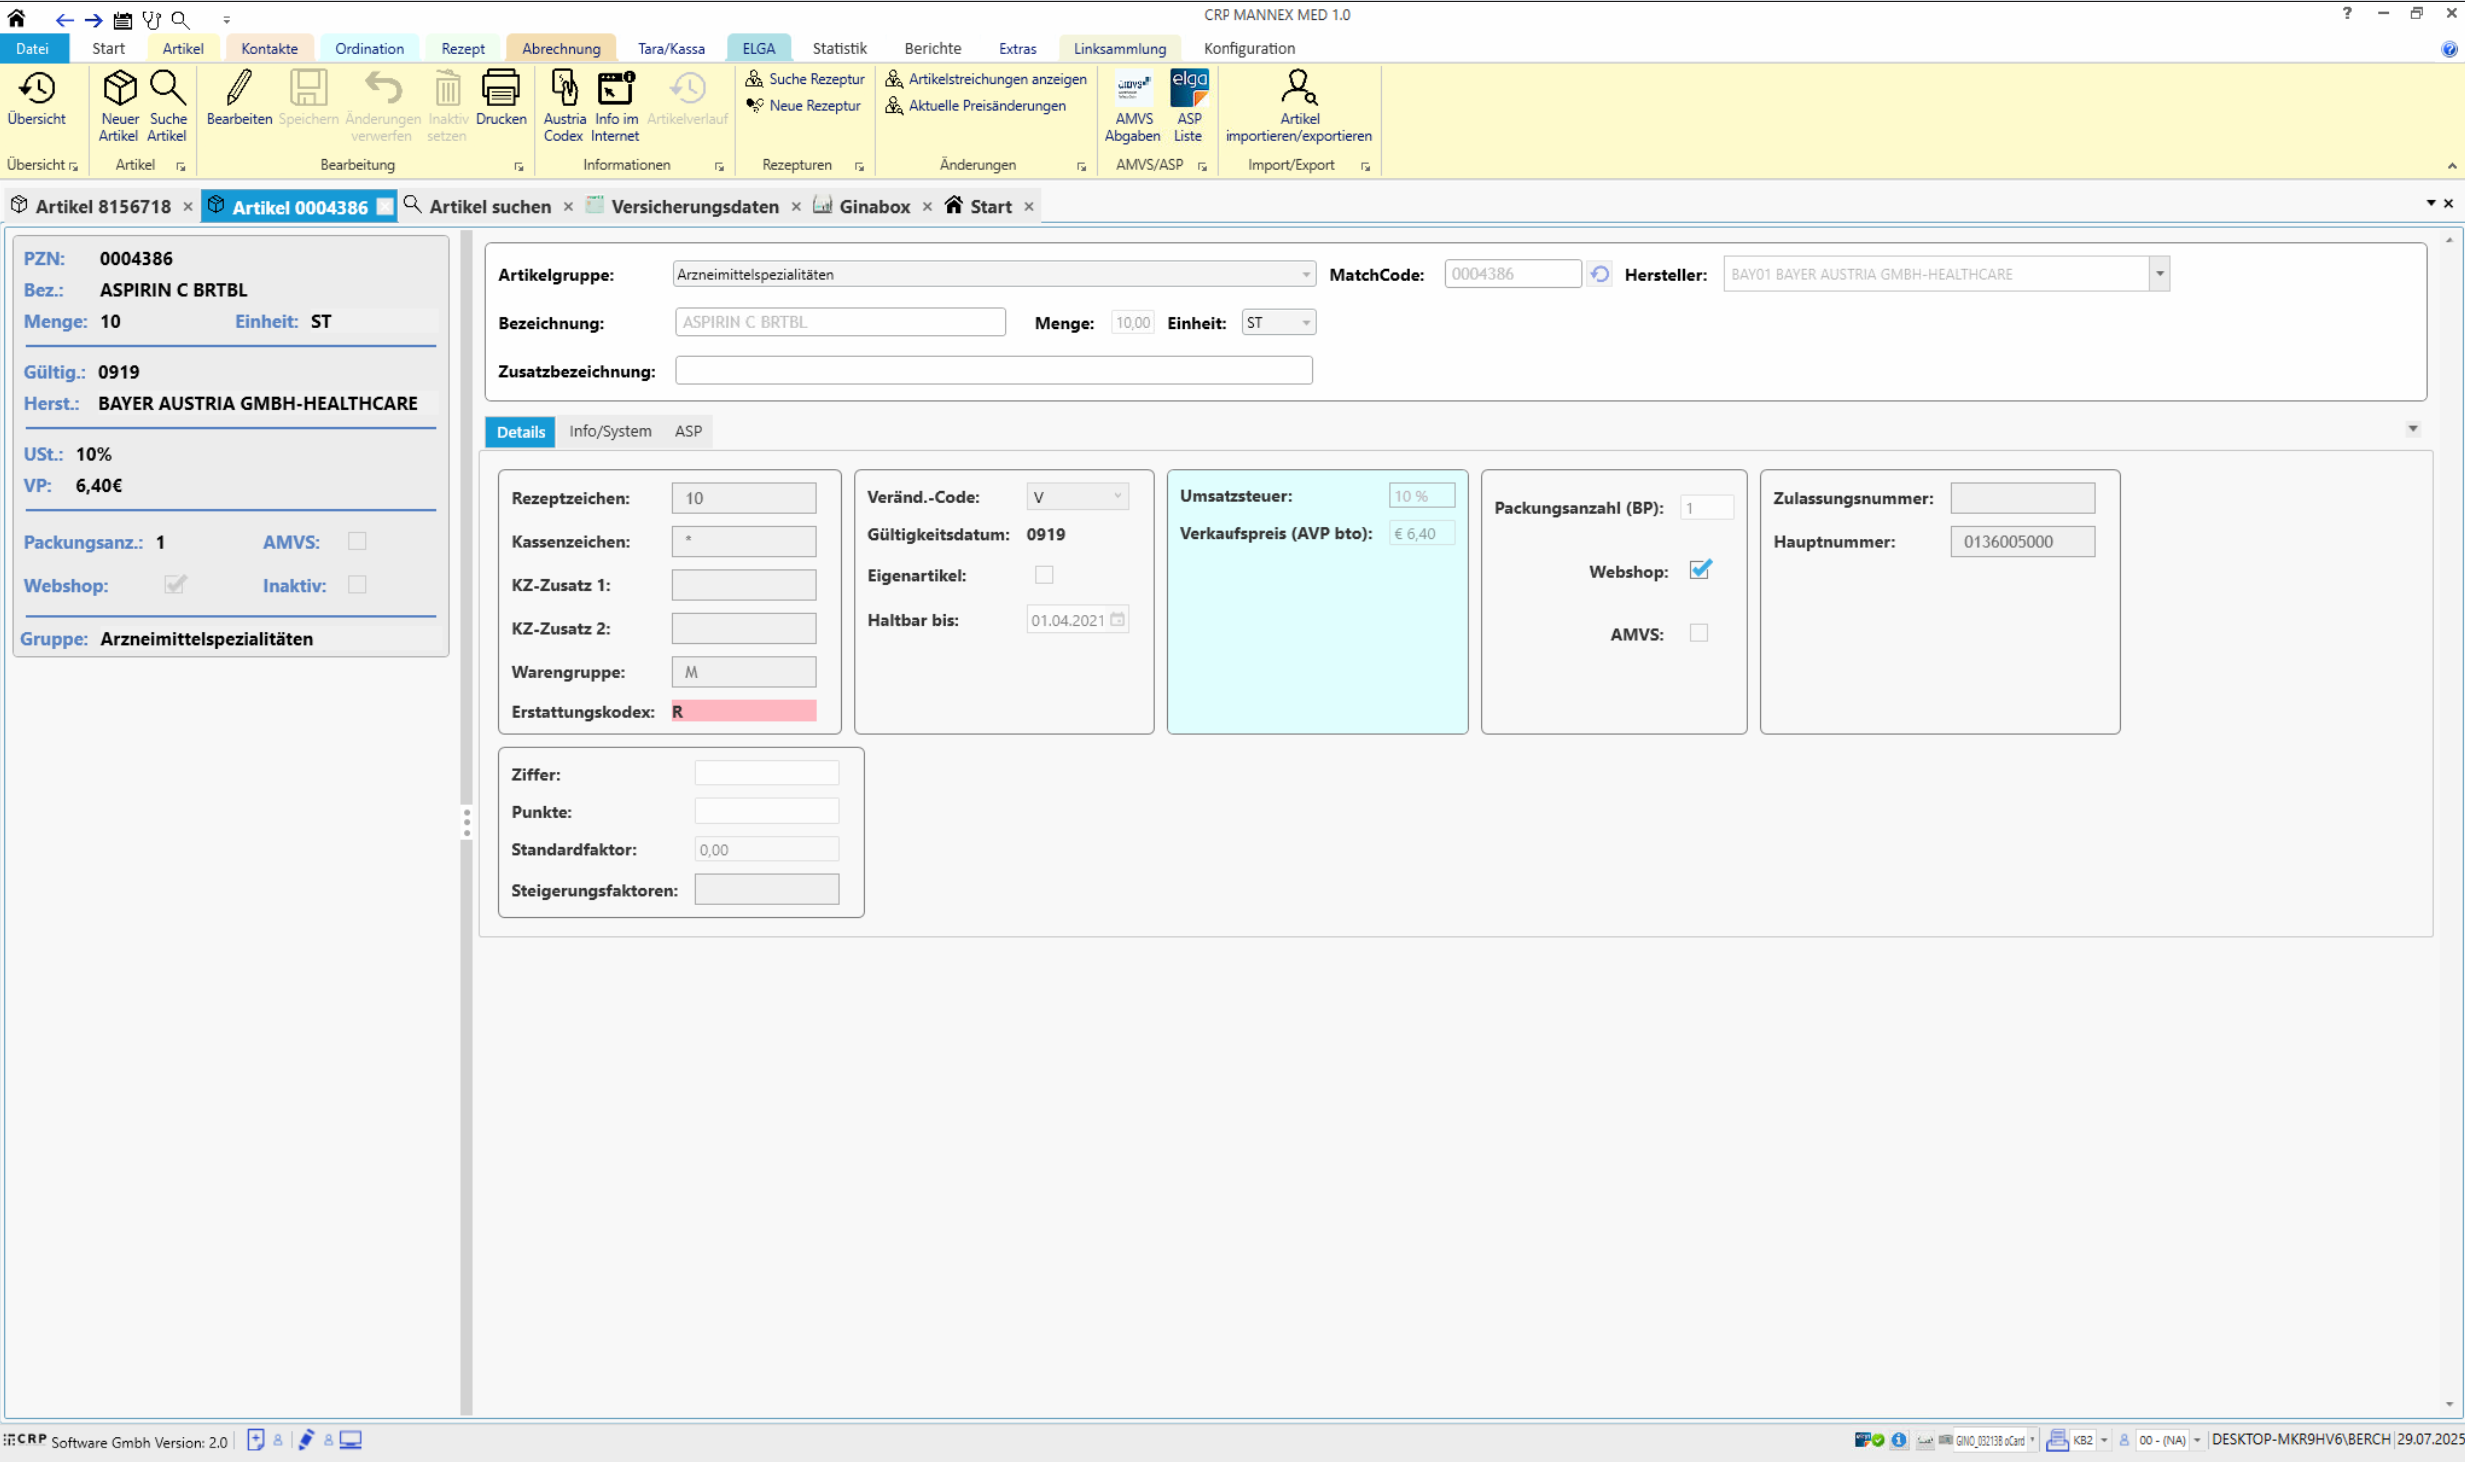The height and width of the screenshot is (1462, 2465).
Task: Go forward with the blue right arrow
Action: 93,19
